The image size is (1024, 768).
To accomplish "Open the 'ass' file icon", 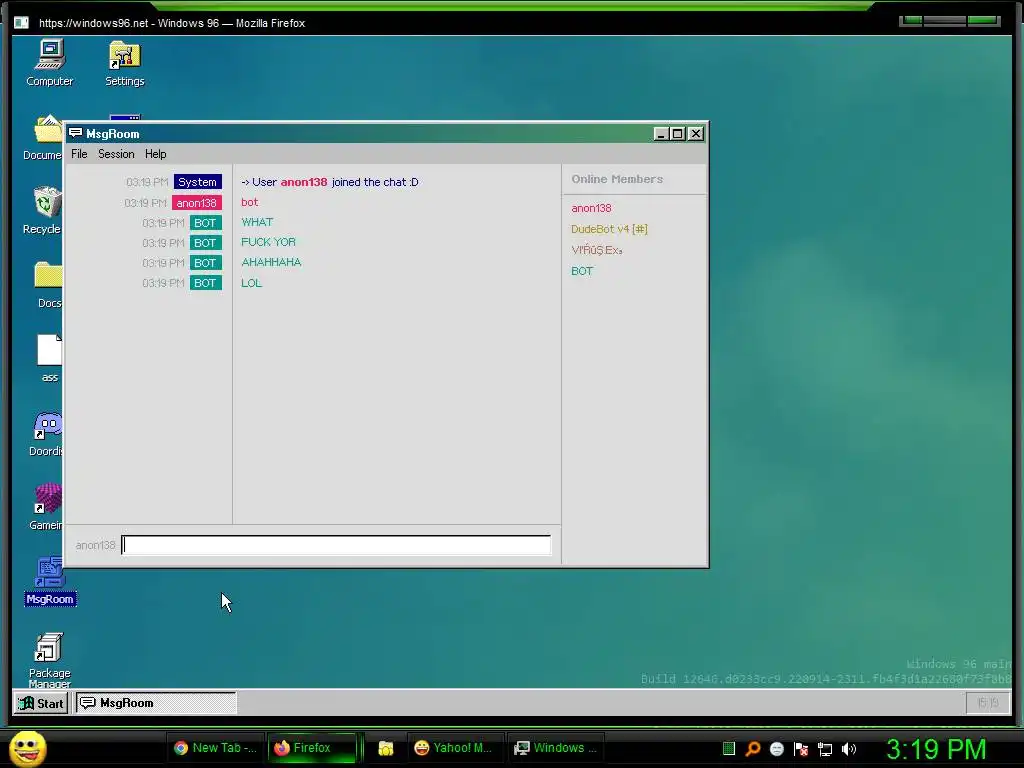I will [x=49, y=358].
